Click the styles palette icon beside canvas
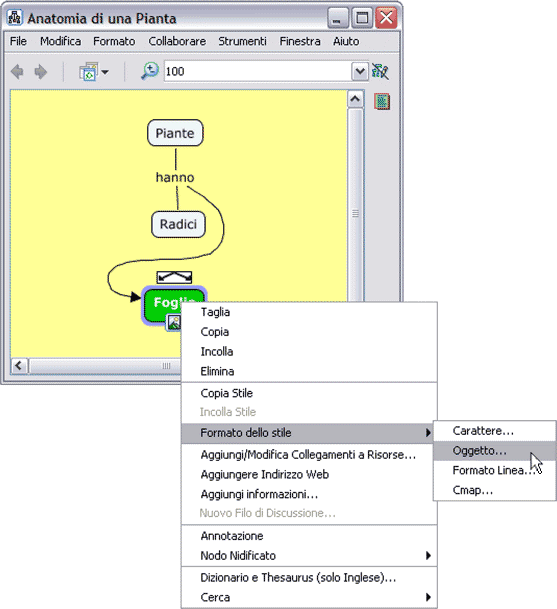Image resolution: width=557 pixels, height=609 pixels. pyautogui.click(x=382, y=102)
